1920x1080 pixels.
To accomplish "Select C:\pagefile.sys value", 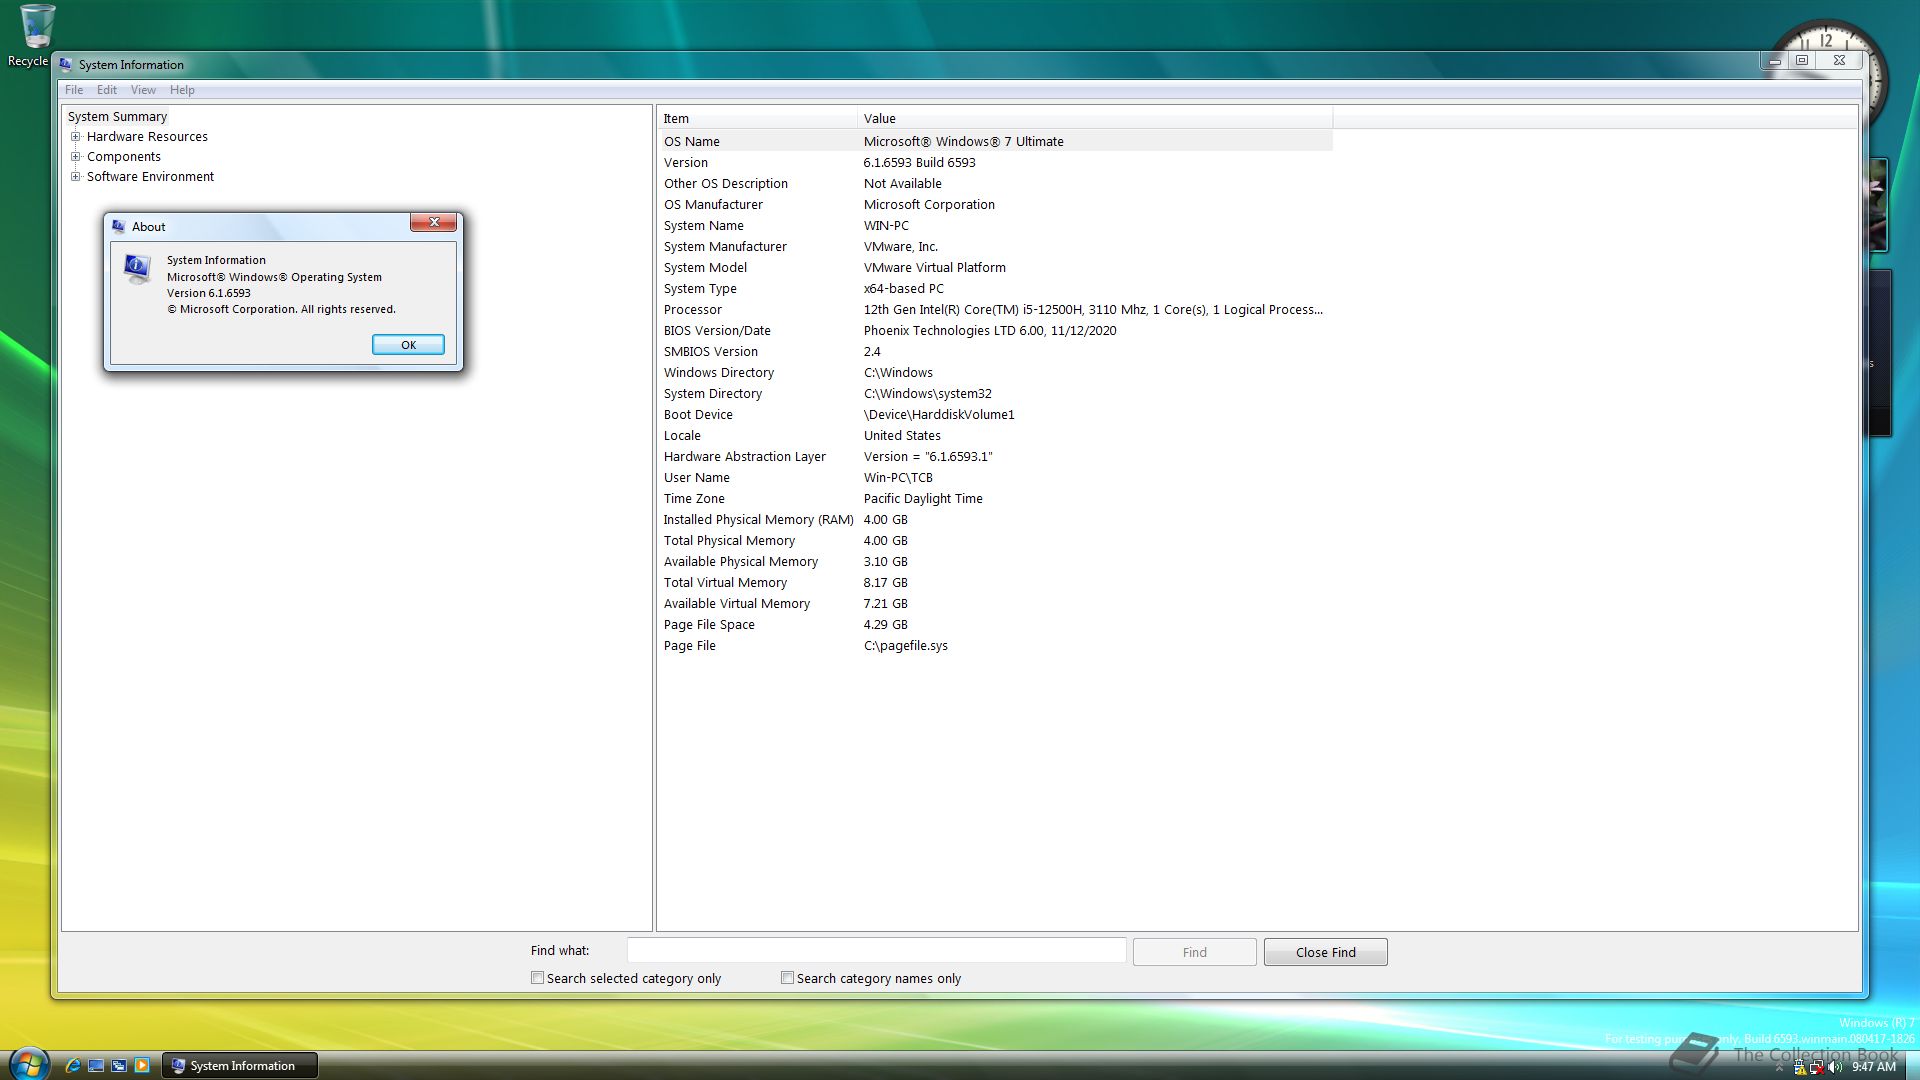I will tap(906, 646).
